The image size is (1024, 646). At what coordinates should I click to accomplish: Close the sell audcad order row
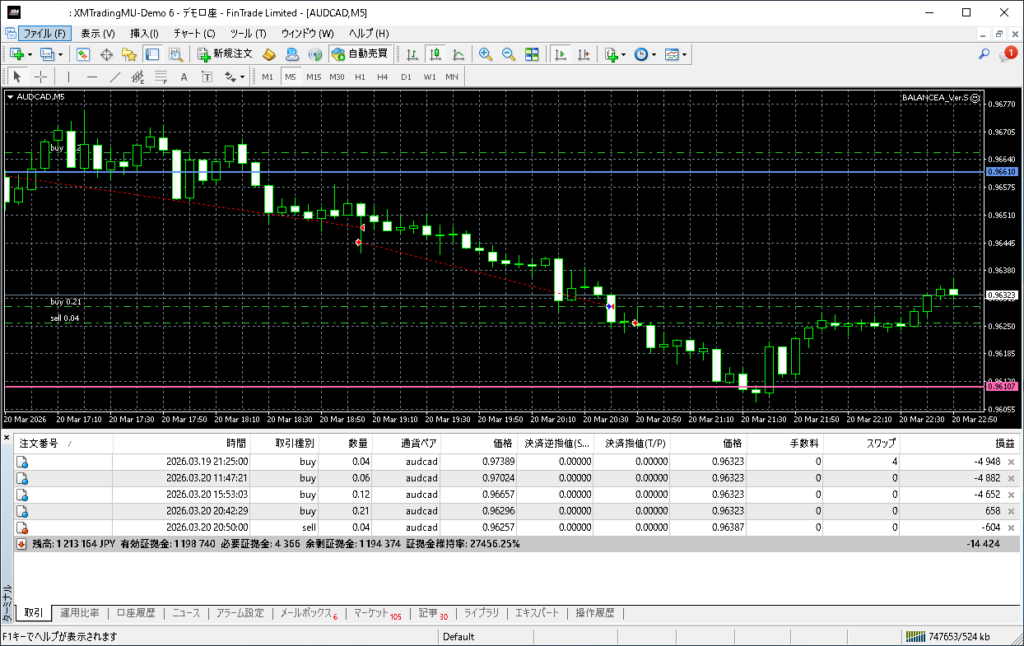[1010, 527]
